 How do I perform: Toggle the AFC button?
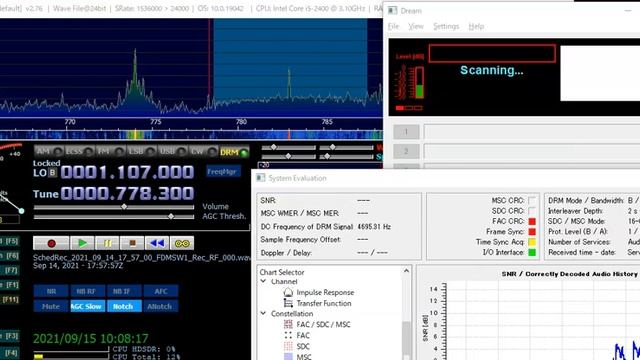(161, 291)
